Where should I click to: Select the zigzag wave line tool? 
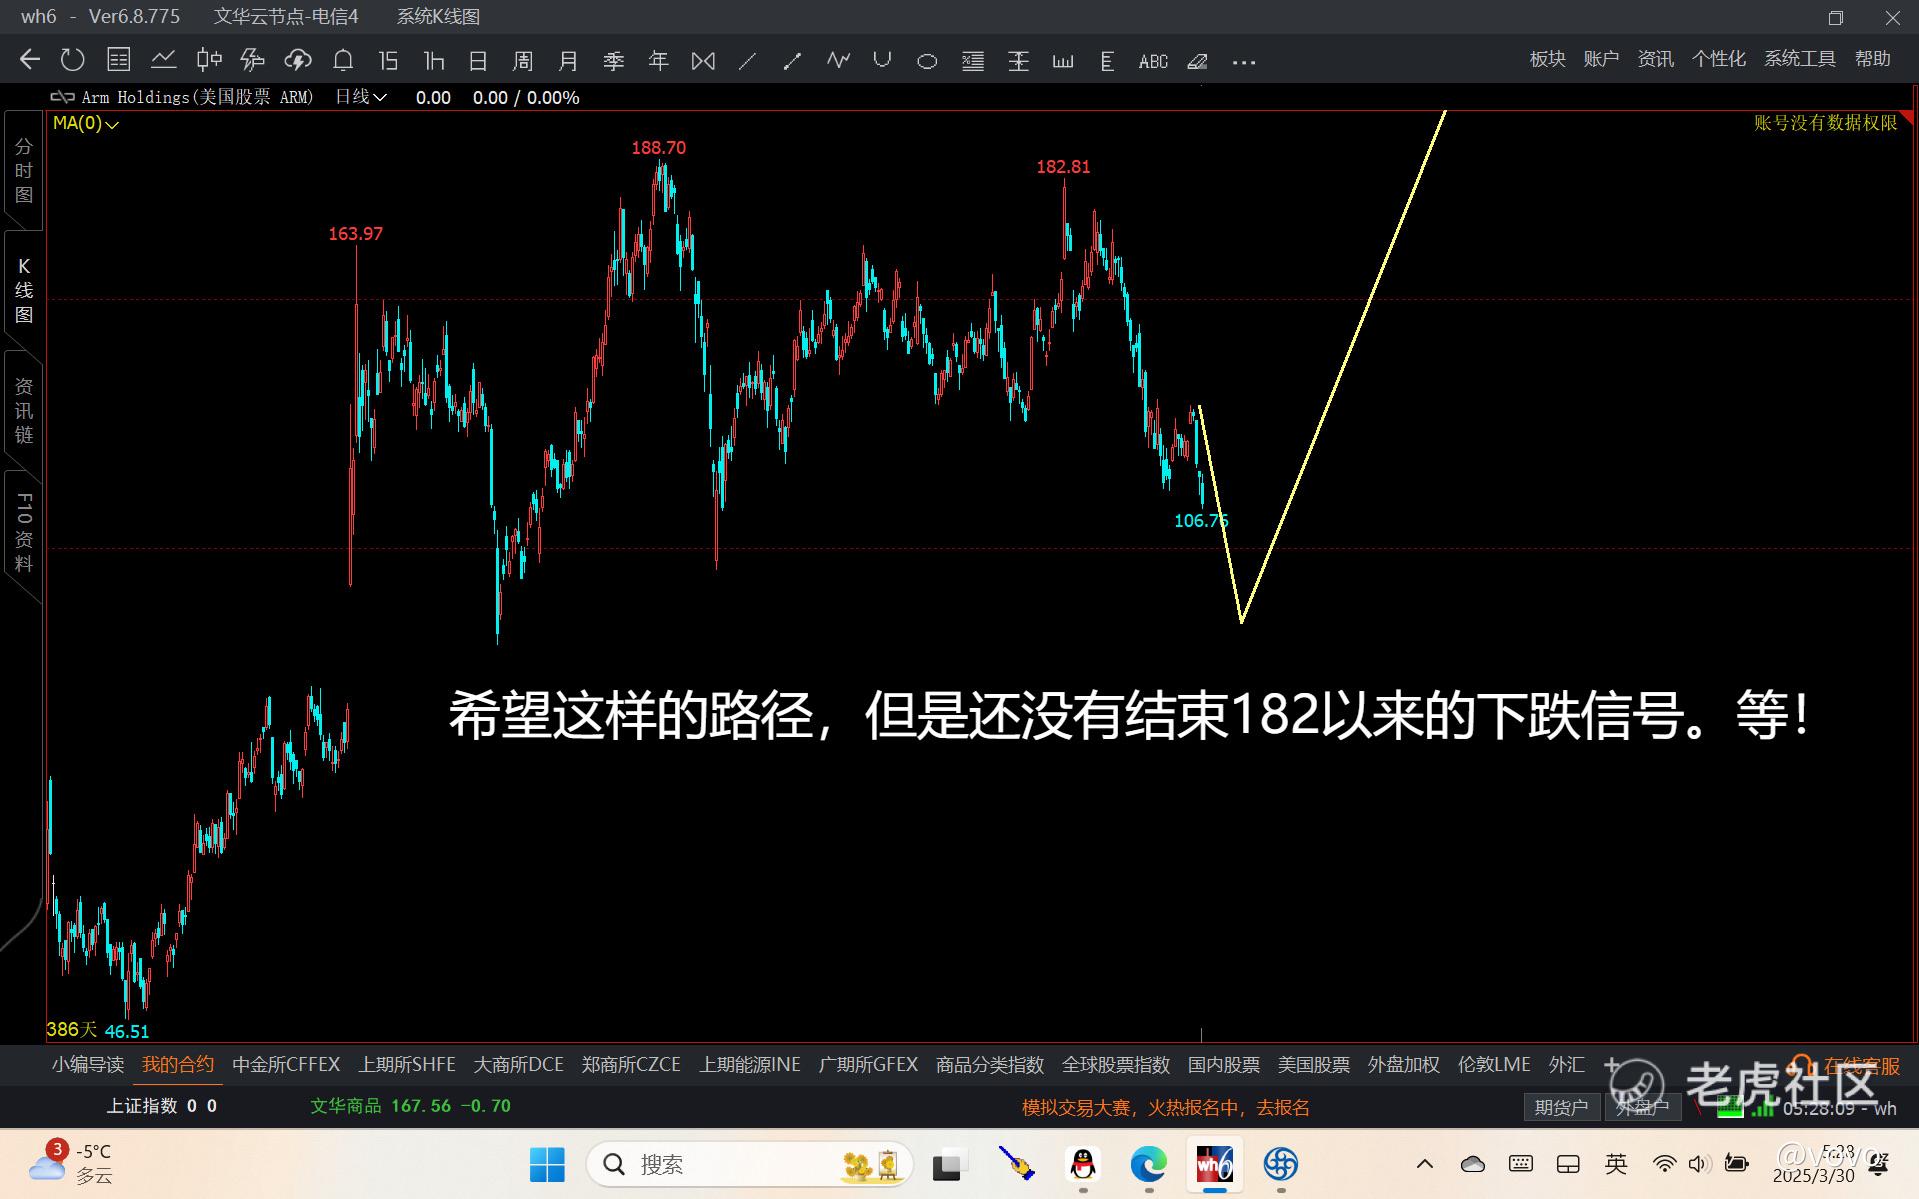pos(838,60)
